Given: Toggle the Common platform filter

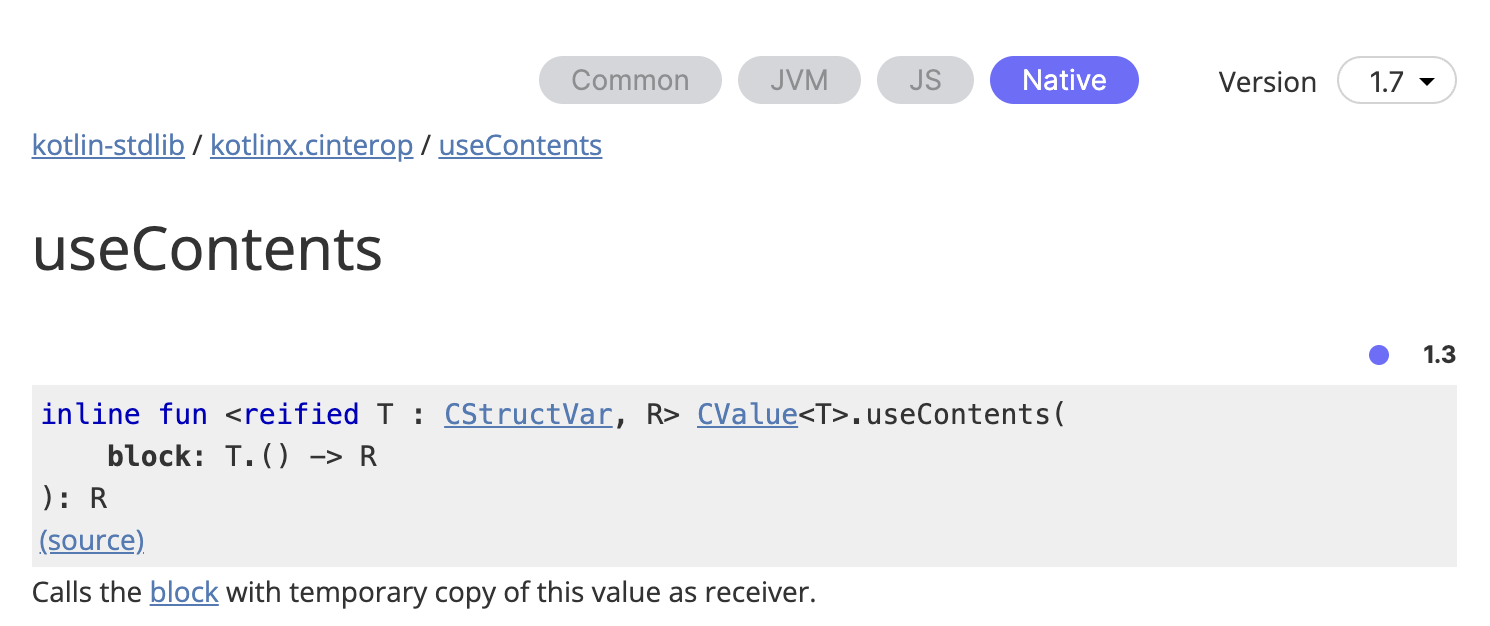Looking at the screenshot, I should click(x=630, y=80).
